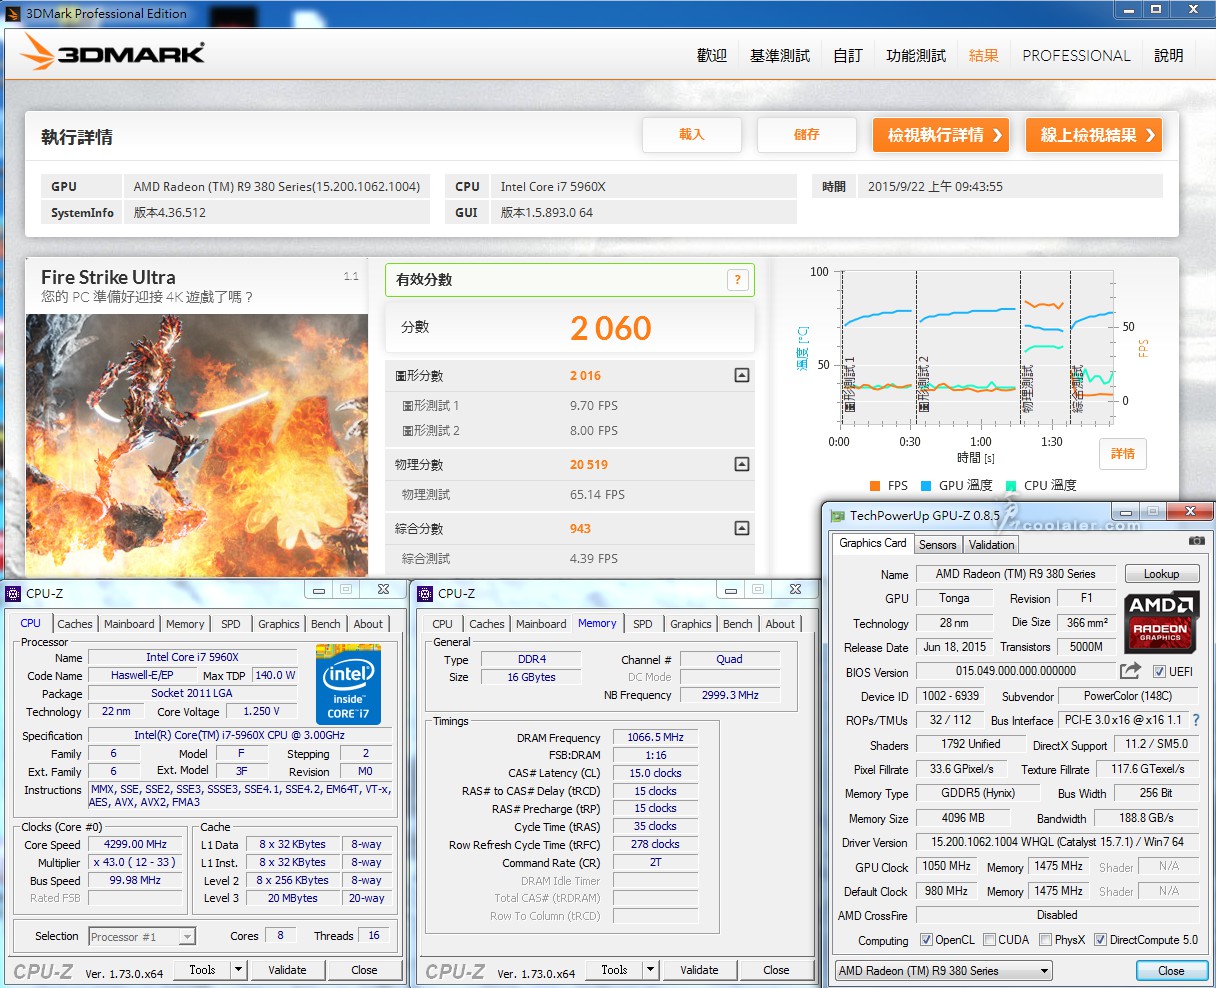Collapse the 綜合分數 section
The width and height of the screenshot is (1216, 988).
[x=741, y=528]
